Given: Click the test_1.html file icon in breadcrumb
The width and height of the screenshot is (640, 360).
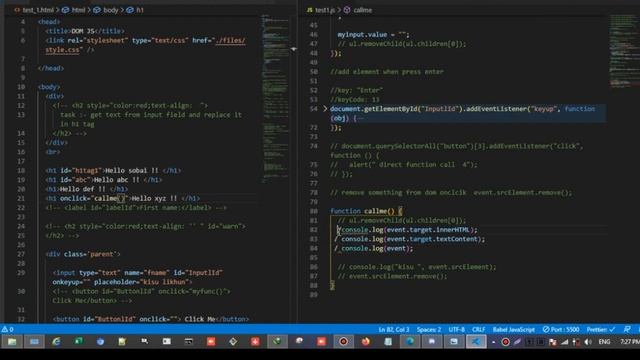Looking at the screenshot, I should (x=17, y=10).
